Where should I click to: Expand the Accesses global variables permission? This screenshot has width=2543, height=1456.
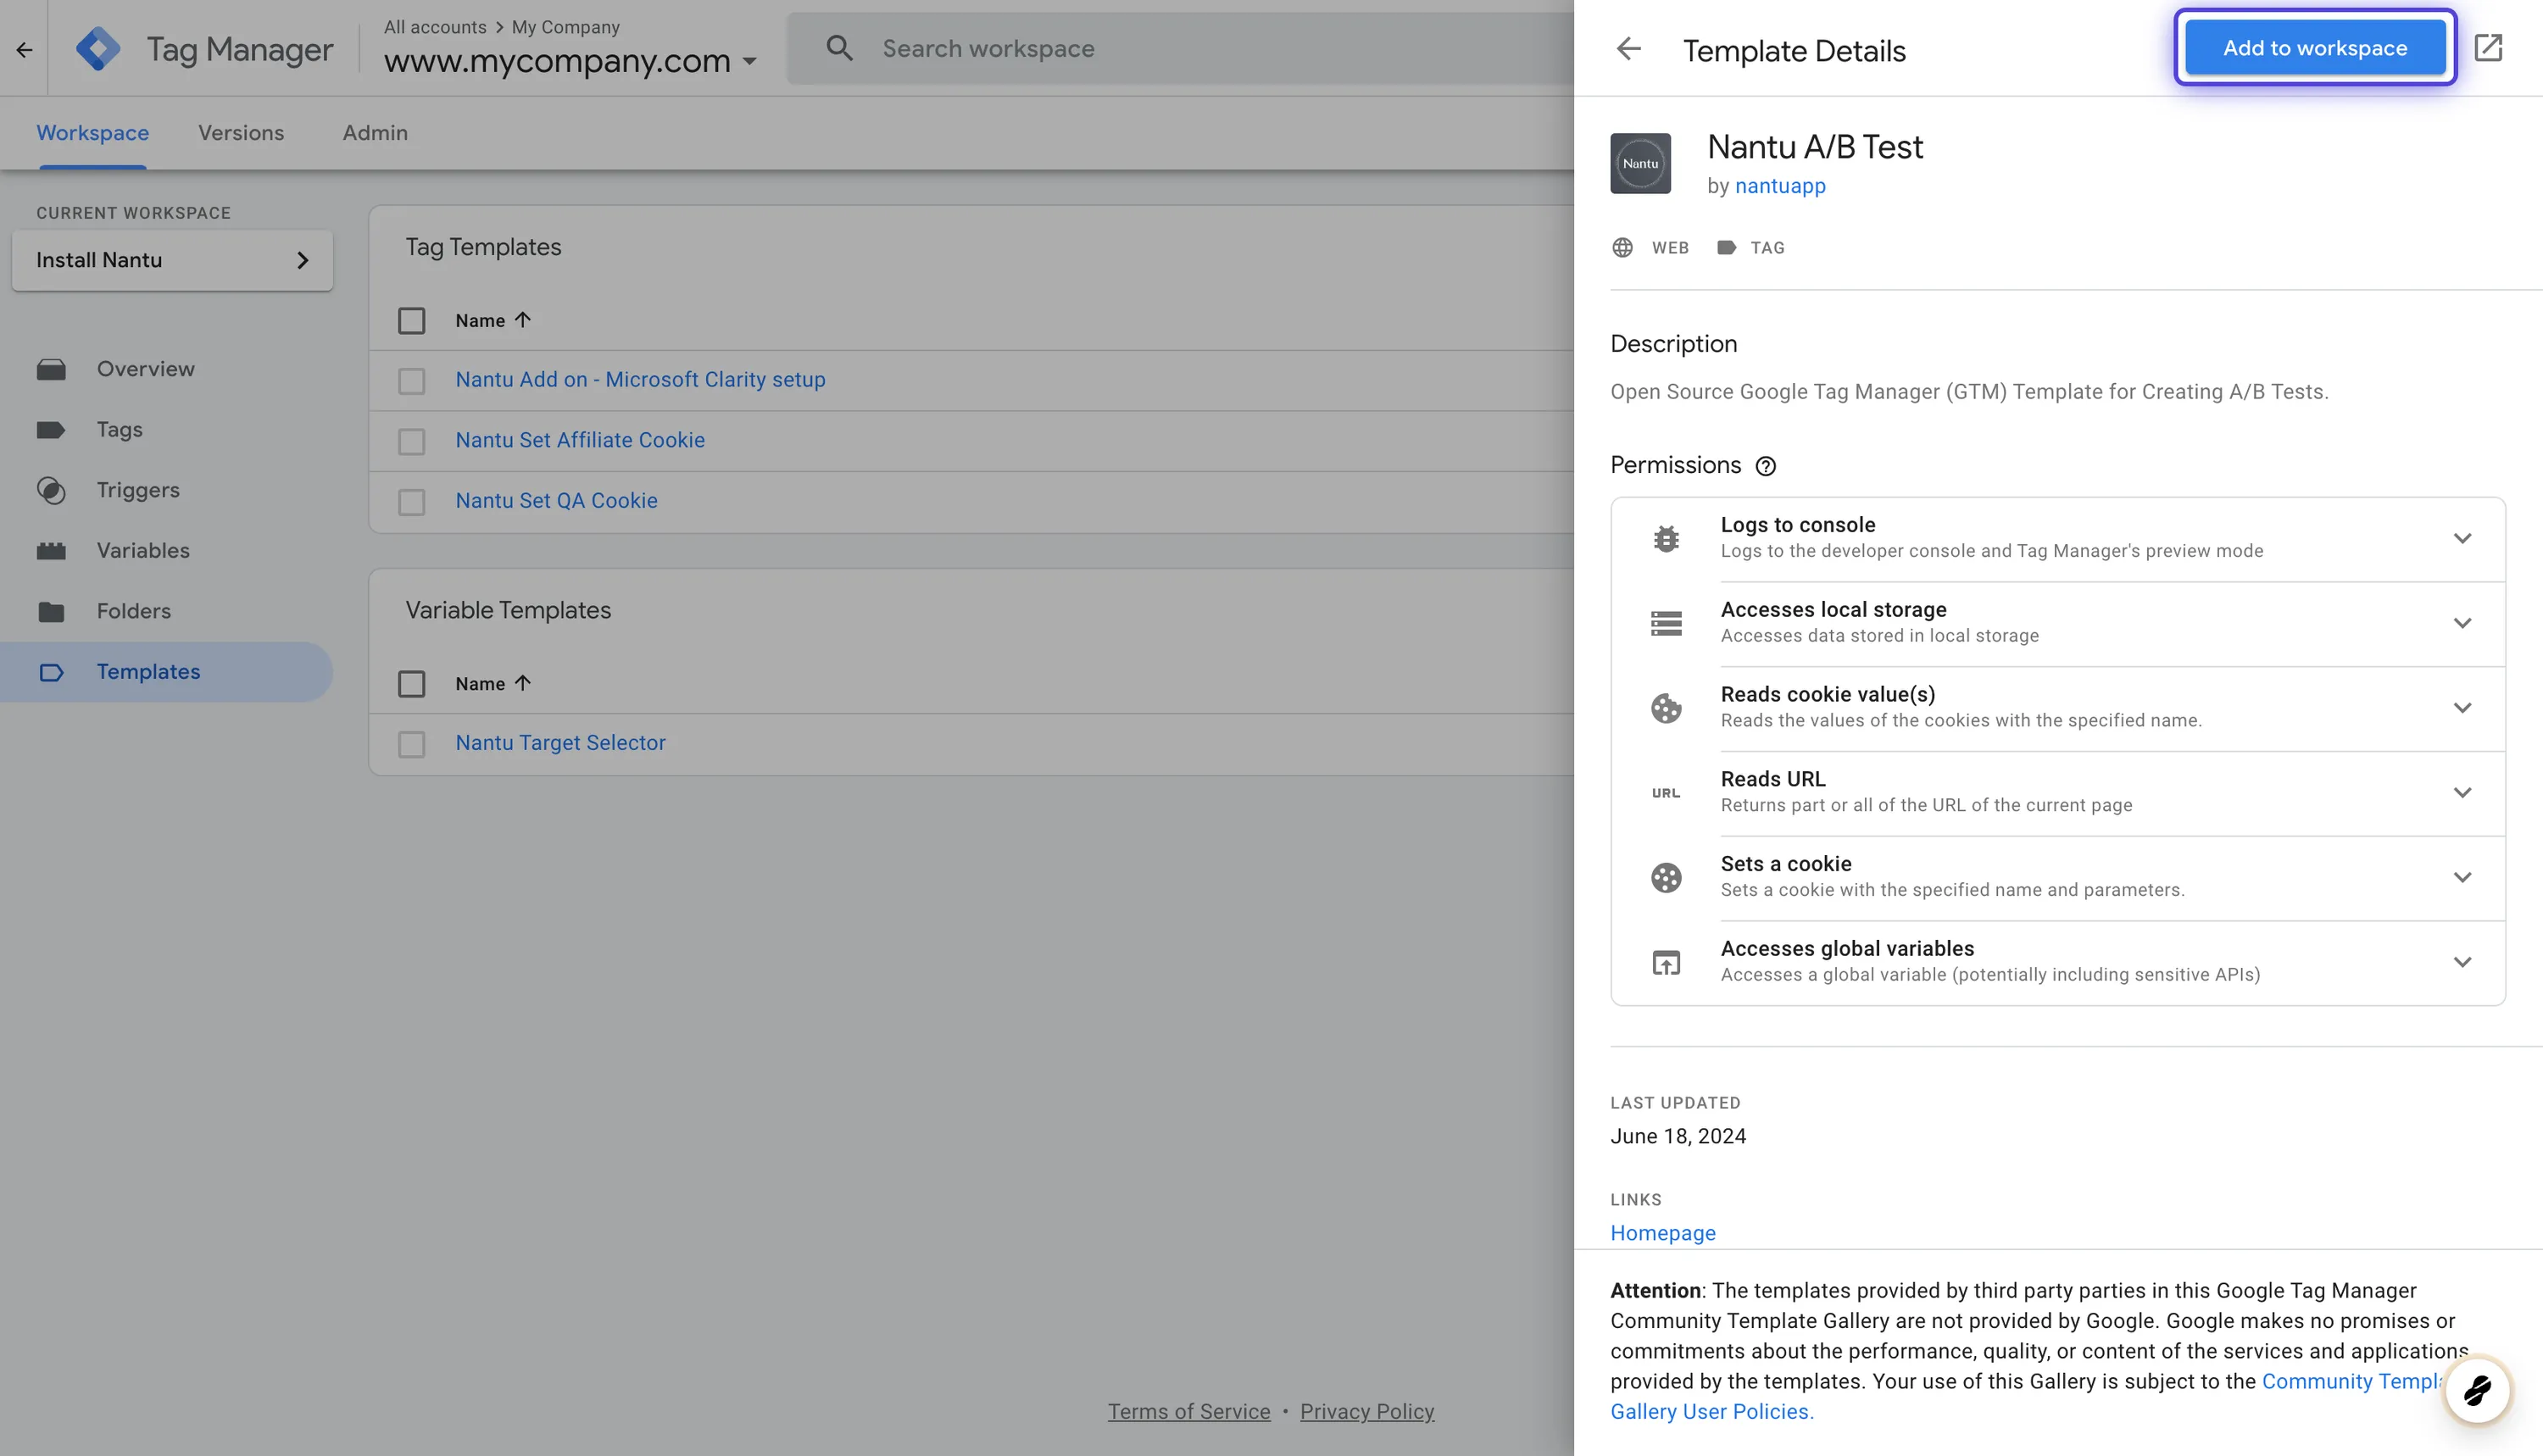pos(2462,962)
